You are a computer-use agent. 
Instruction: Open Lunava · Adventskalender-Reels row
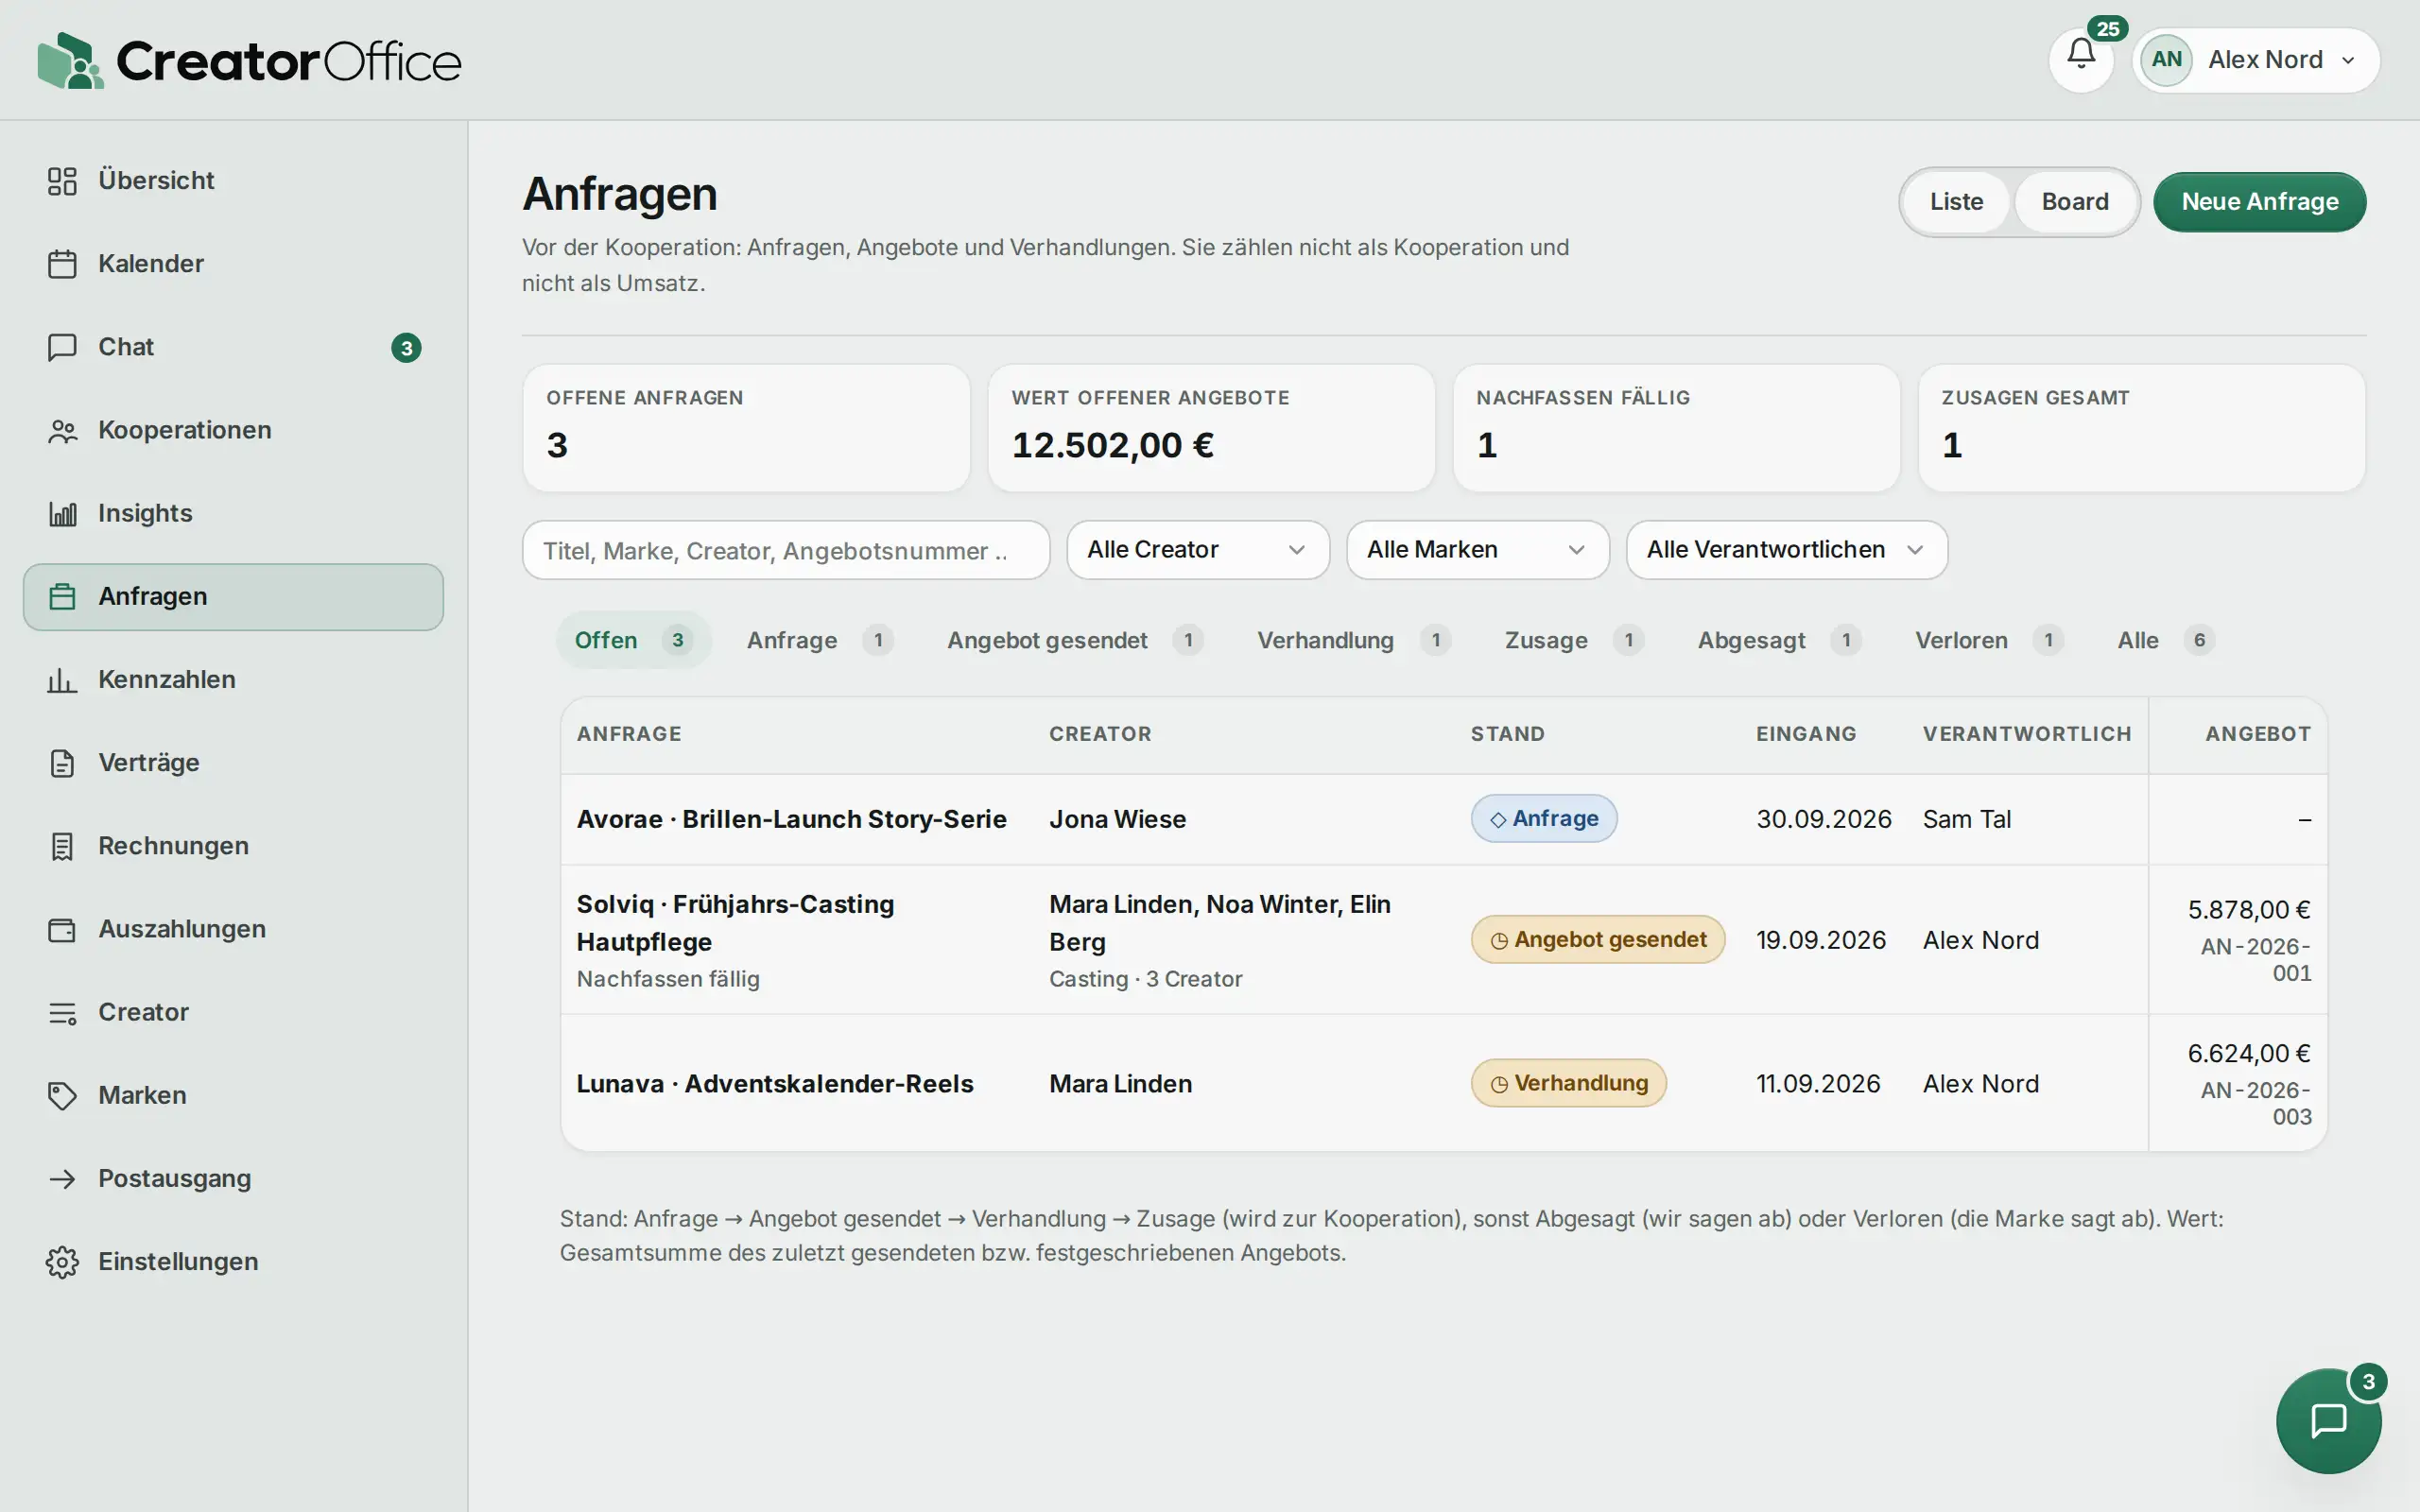pos(1444,1083)
